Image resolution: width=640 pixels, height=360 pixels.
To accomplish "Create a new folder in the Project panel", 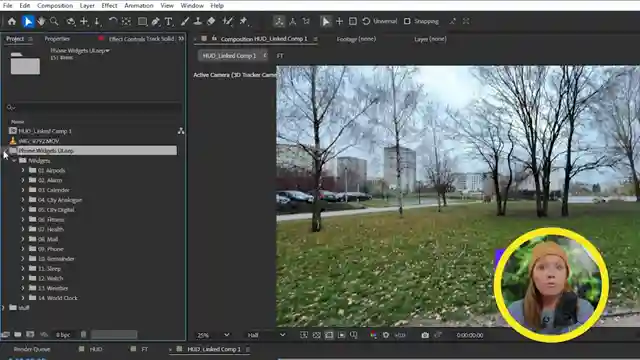I will coord(18,335).
